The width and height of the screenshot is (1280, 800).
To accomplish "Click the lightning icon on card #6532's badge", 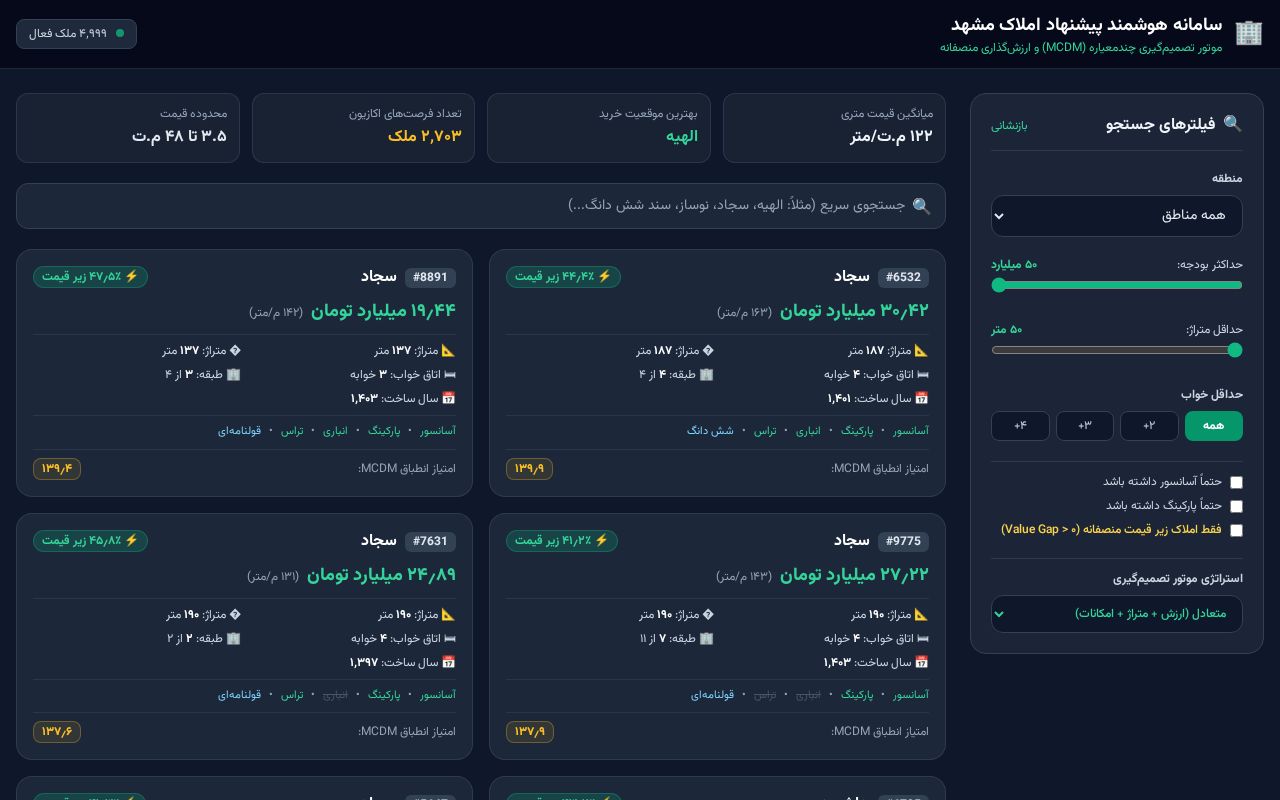I will (604, 276).
